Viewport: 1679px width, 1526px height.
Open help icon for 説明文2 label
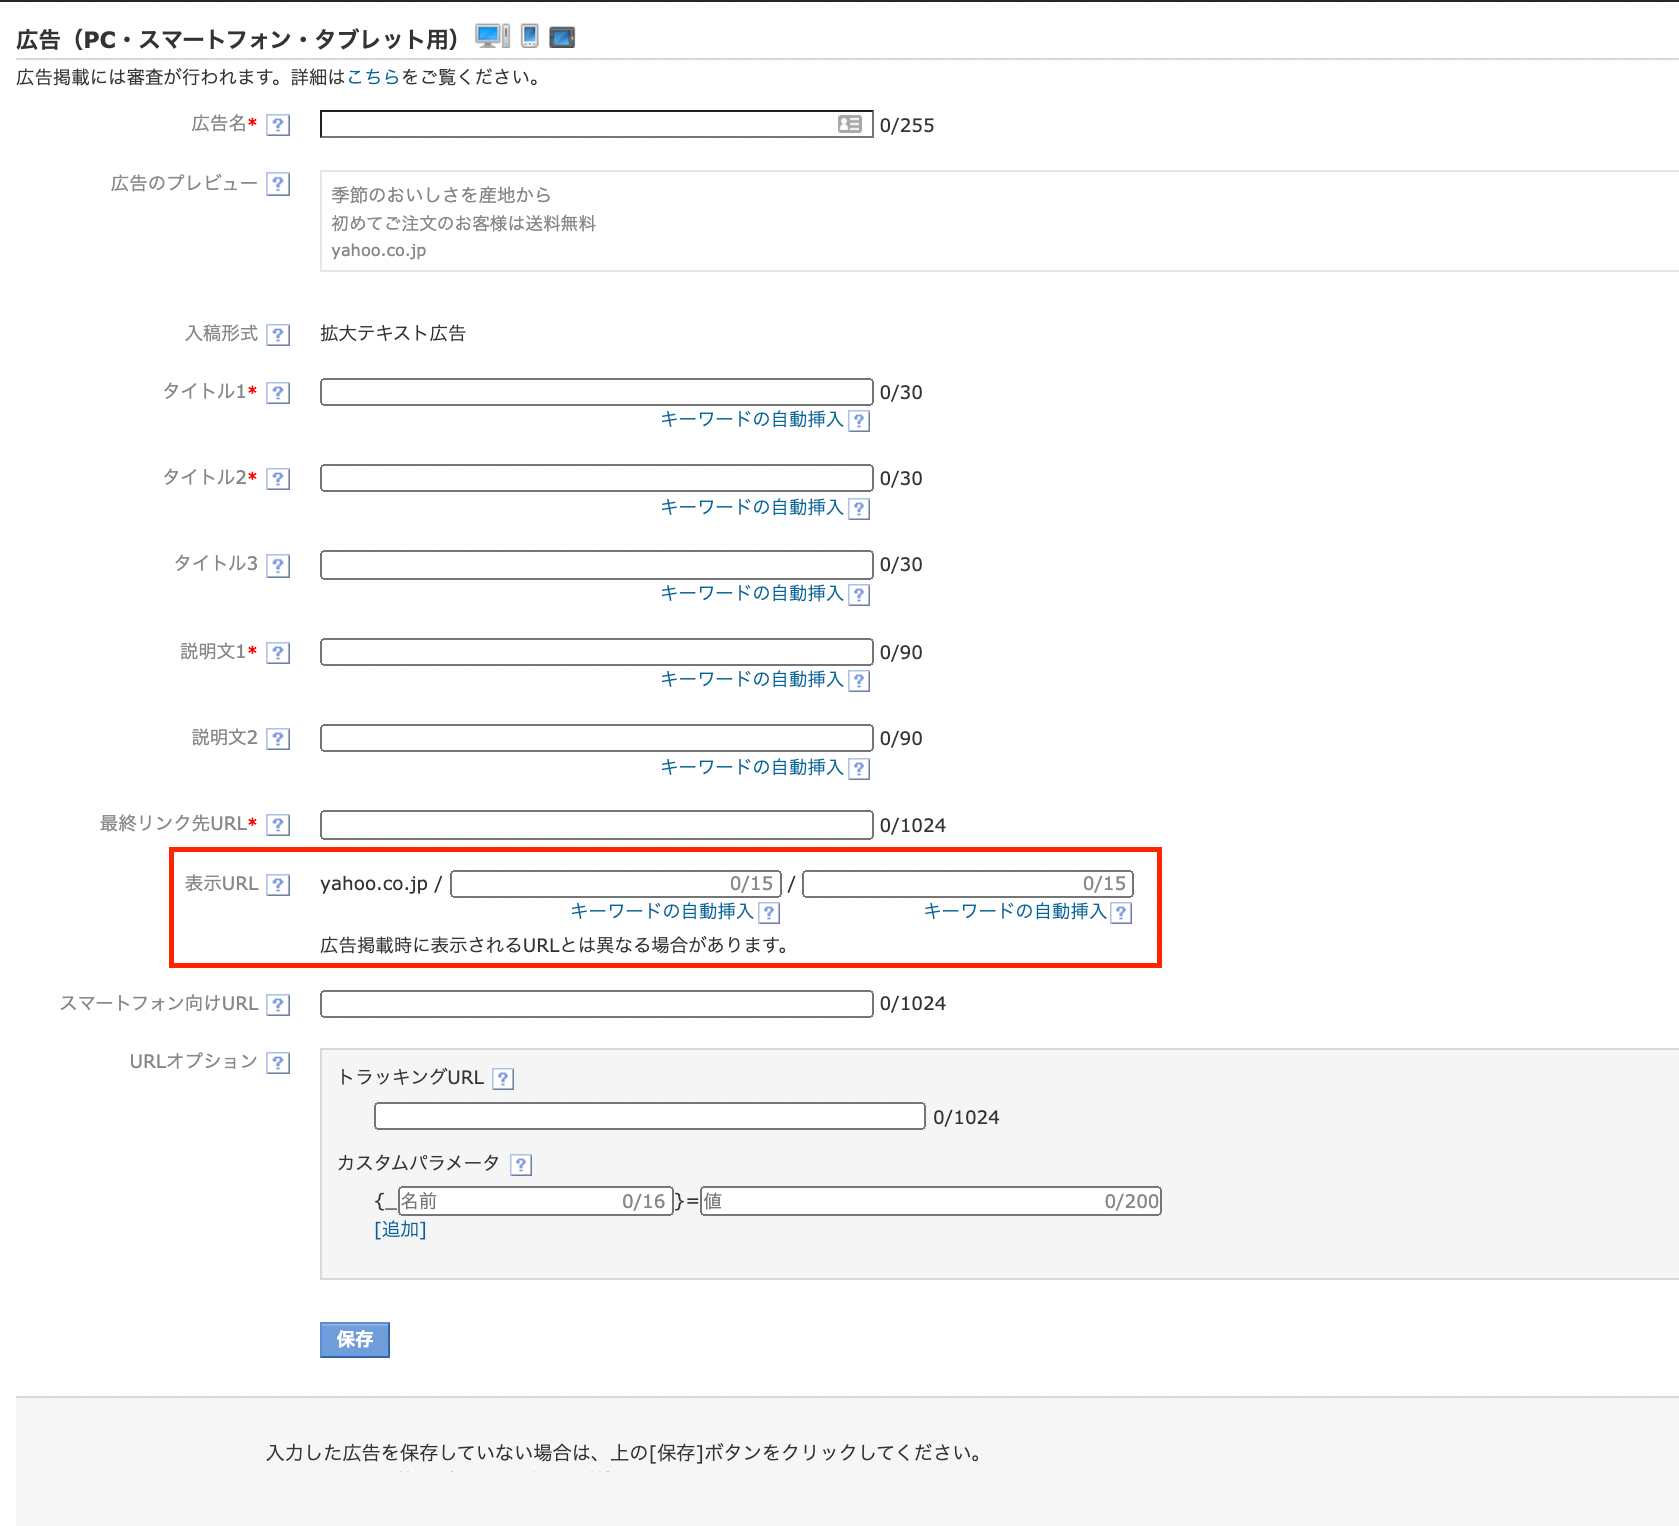click(279, 738)
